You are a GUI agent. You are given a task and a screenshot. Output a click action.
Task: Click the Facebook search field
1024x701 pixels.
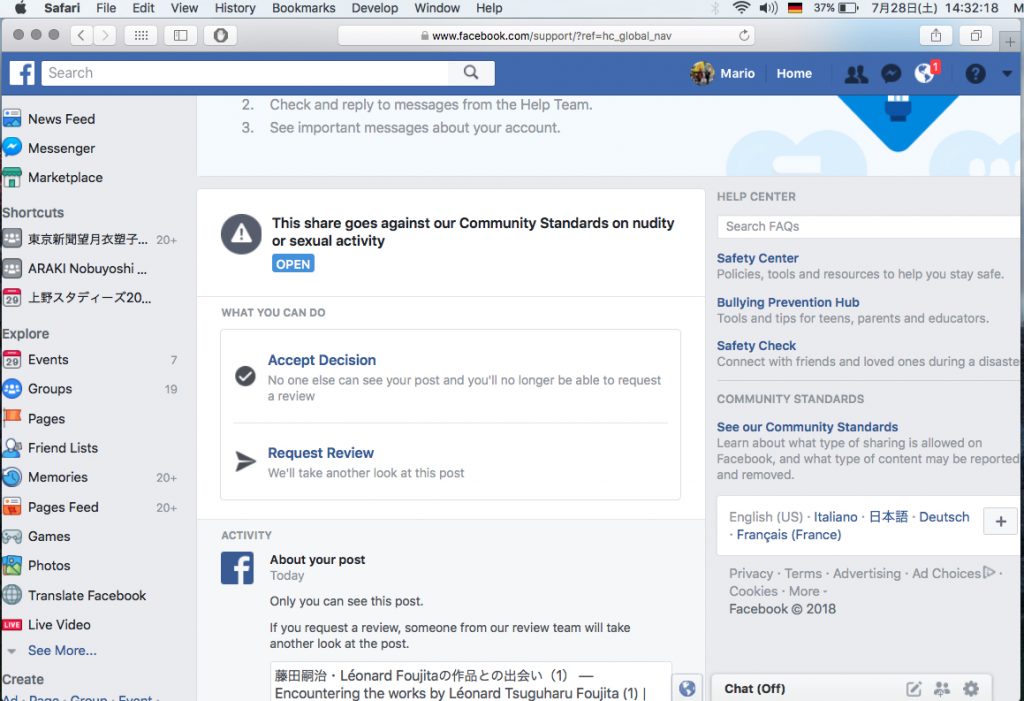(x=245, y=73)
